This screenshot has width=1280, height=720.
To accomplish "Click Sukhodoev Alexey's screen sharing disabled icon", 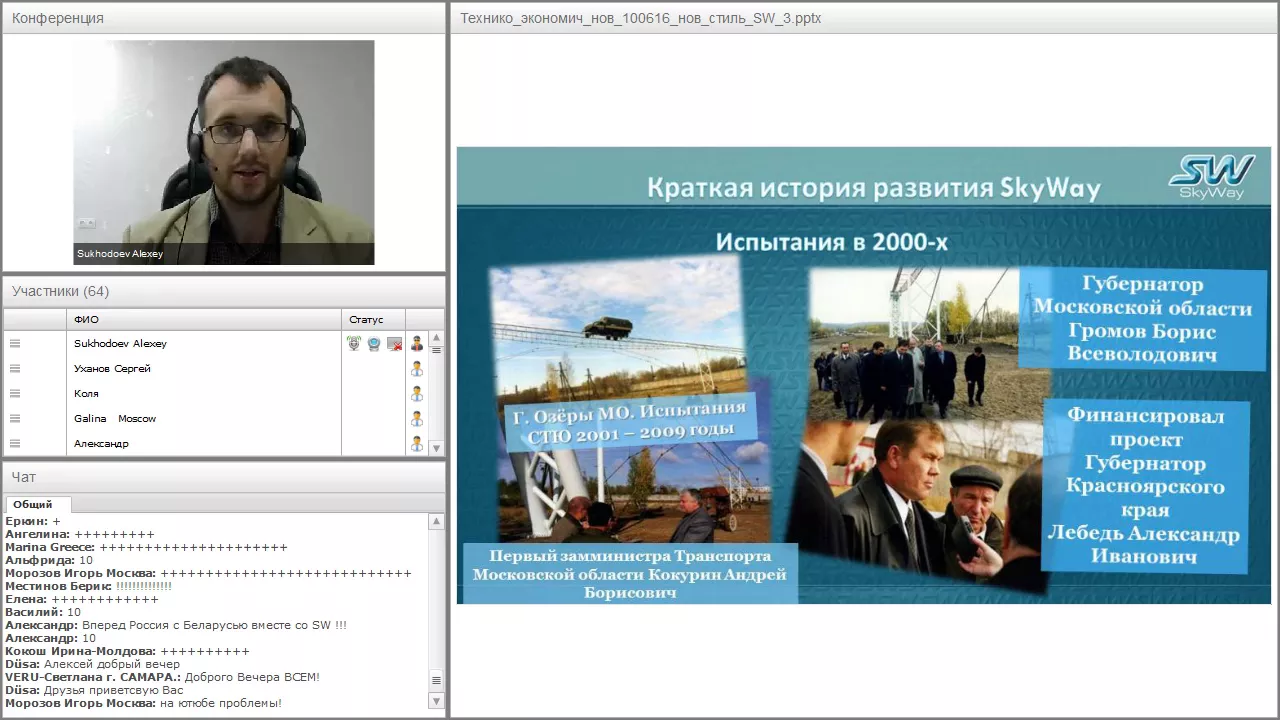I will pos(395,344).
